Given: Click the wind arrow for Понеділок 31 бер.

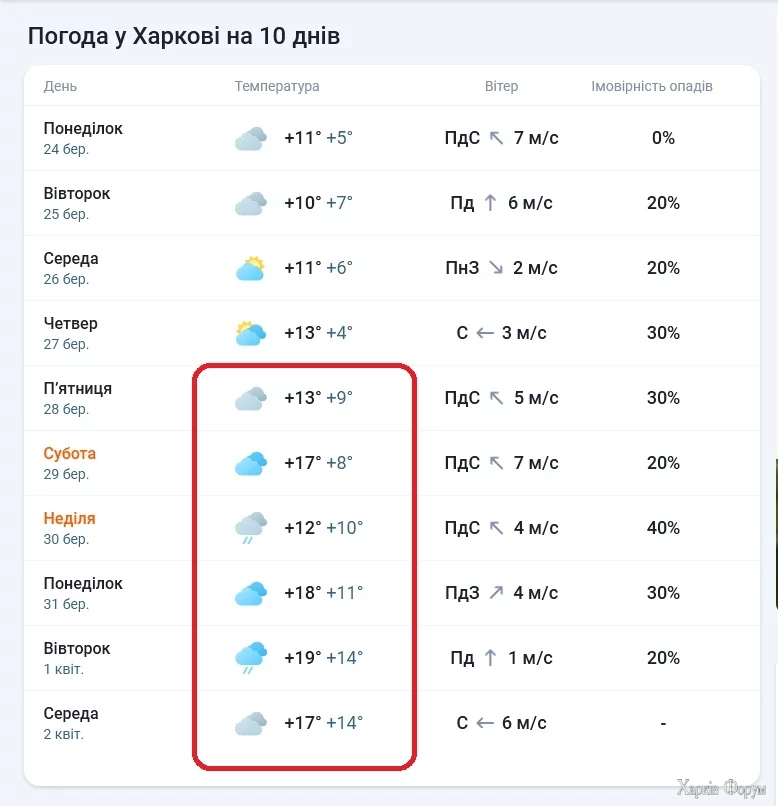Looking at the screenshot, I should point(497,593).
